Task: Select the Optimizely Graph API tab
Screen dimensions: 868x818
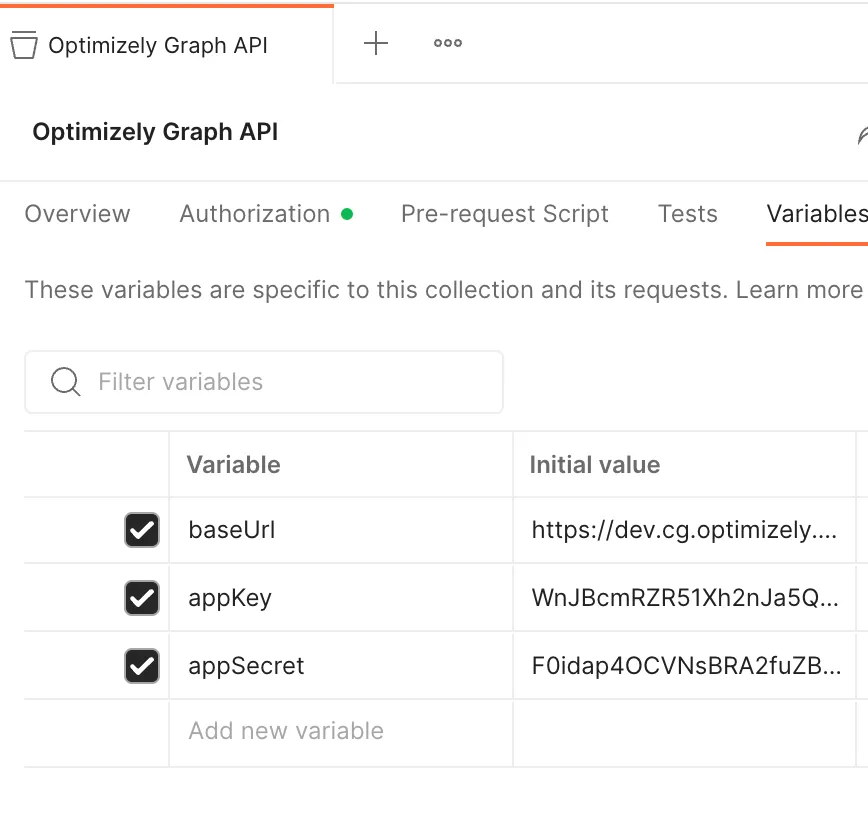Action: pyautogui.click(x=166, y=45)
